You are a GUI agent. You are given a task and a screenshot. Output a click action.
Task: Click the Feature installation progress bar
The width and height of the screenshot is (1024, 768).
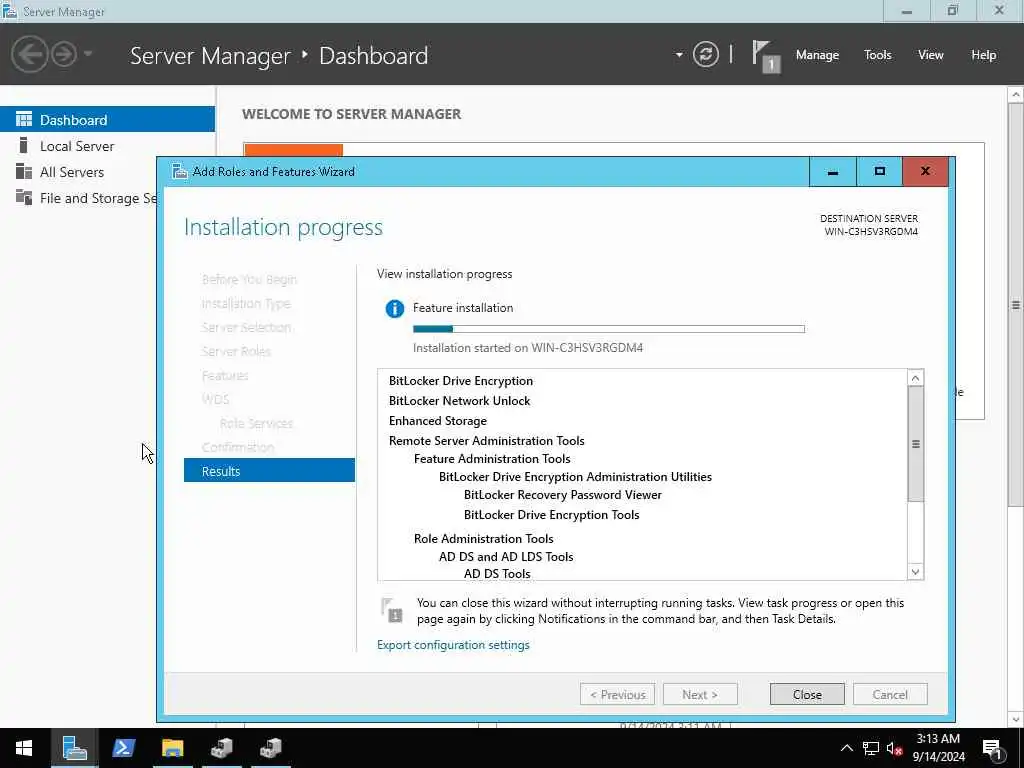(x=609, y=329)
